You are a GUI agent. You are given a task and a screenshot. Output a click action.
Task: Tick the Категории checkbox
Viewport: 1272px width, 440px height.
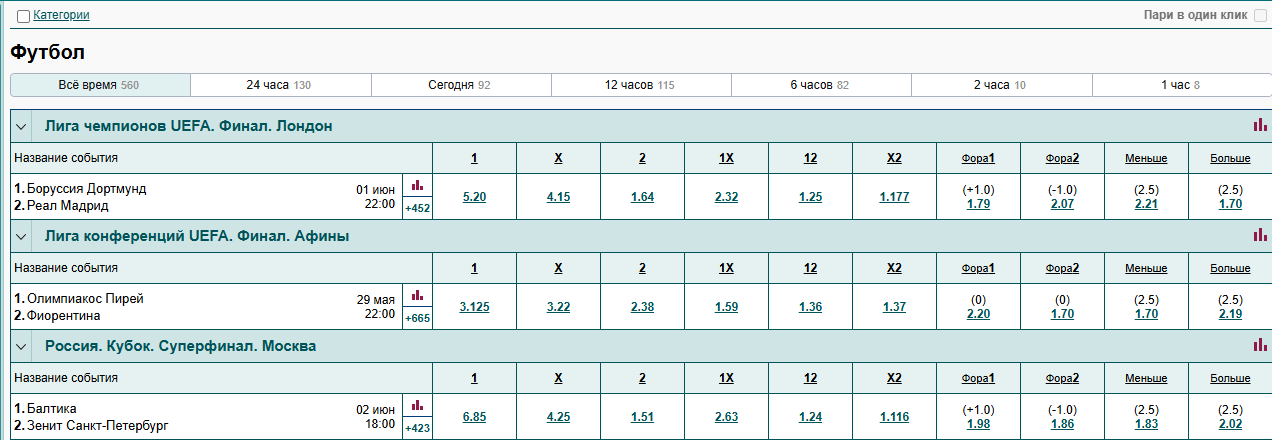point(23,16)
